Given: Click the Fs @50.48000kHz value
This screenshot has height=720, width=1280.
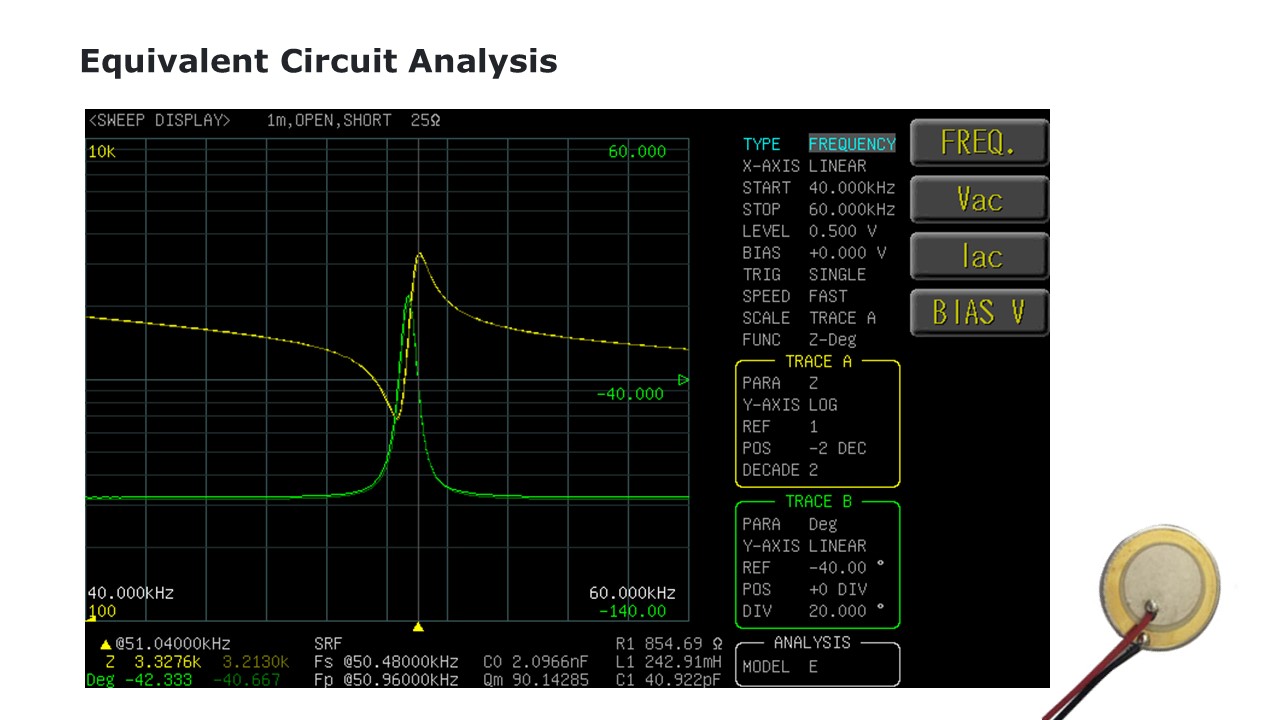Looking at the screenshot, I should [386, 662].
